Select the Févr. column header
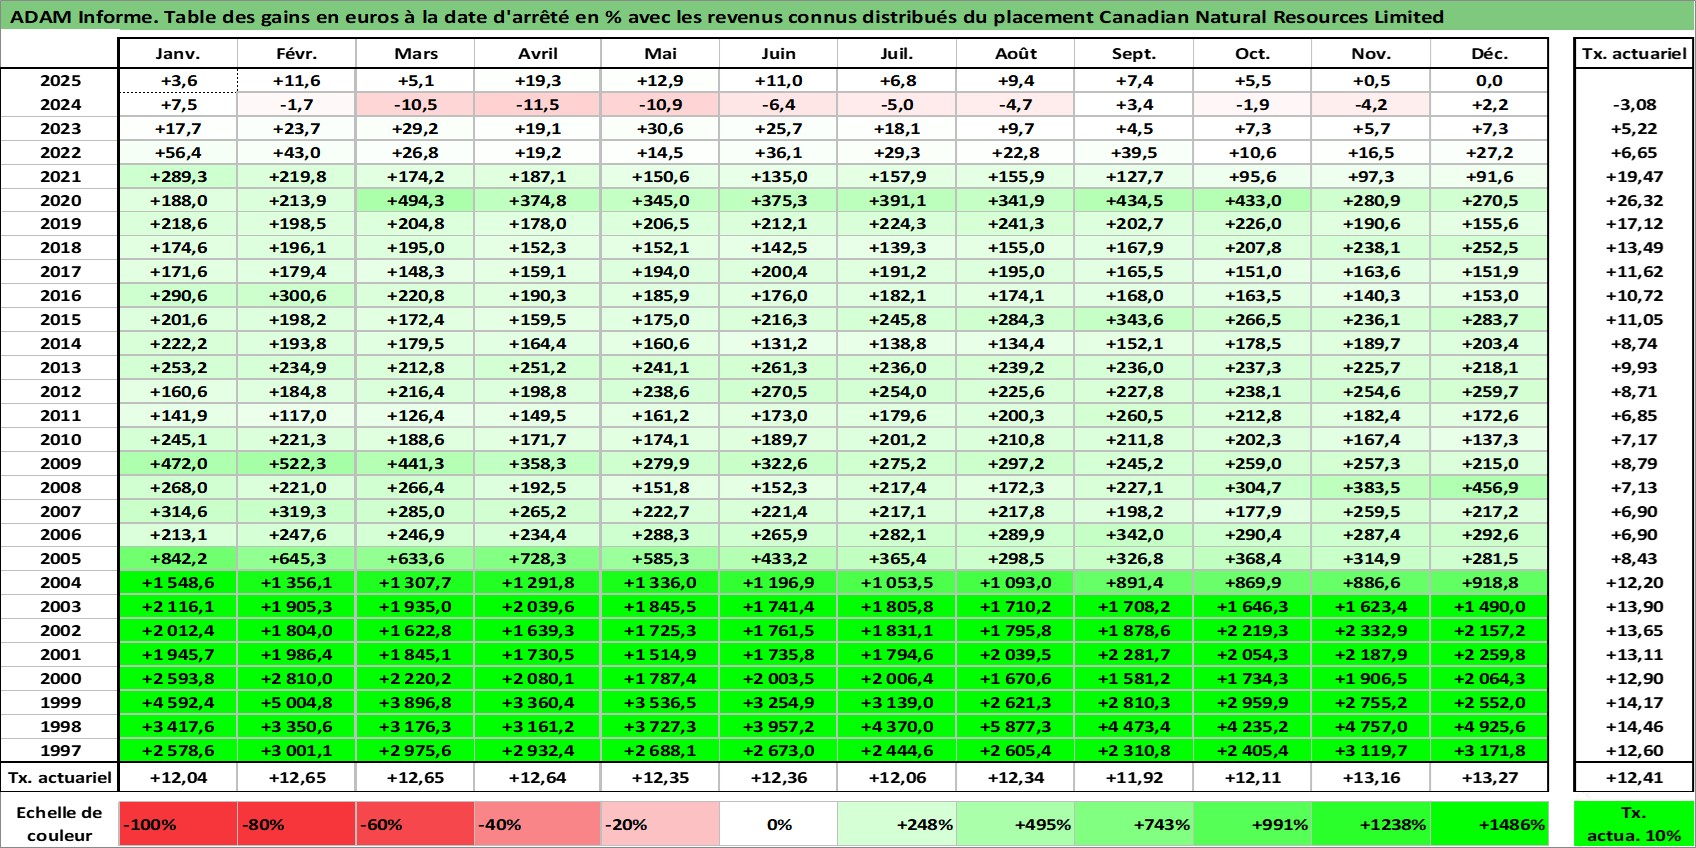This screenshot has height=848, width=1696. [297, 54]
